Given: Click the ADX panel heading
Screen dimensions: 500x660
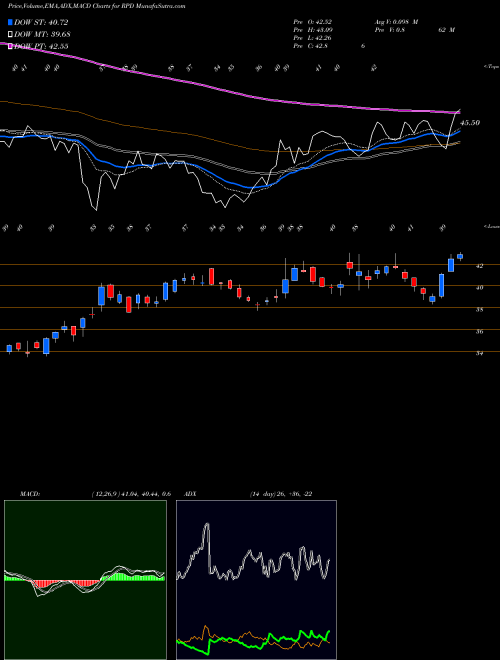Looking at the screenshot, I should [x=191, y=494].
